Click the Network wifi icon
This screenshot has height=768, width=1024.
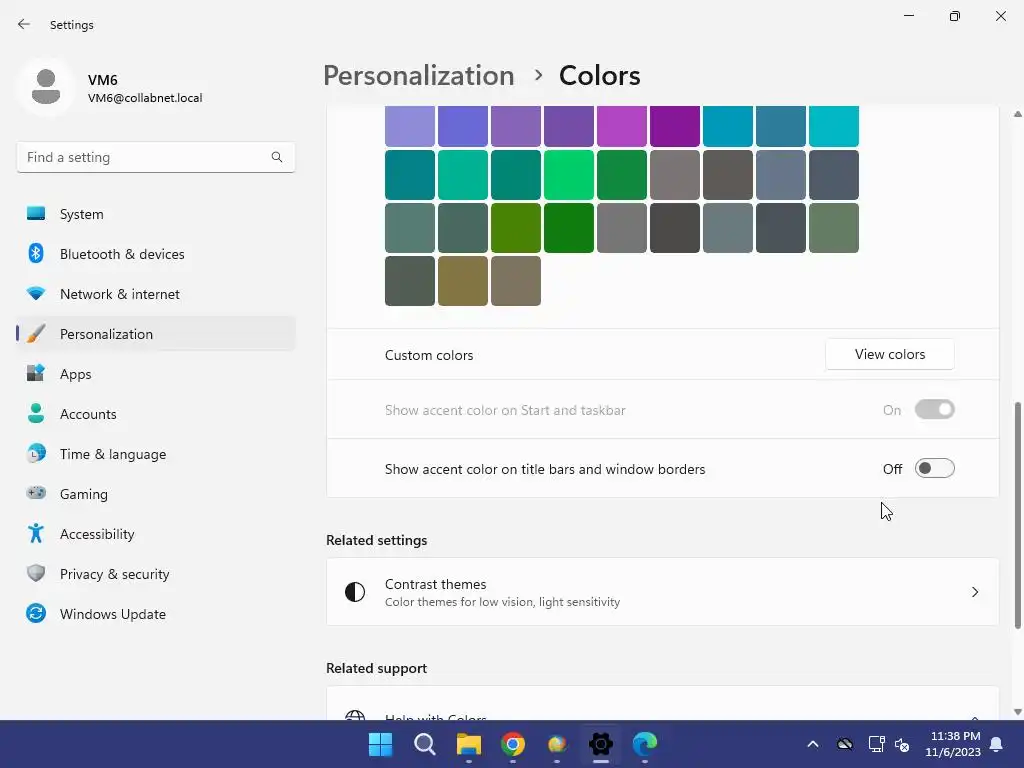pos(36,293)
